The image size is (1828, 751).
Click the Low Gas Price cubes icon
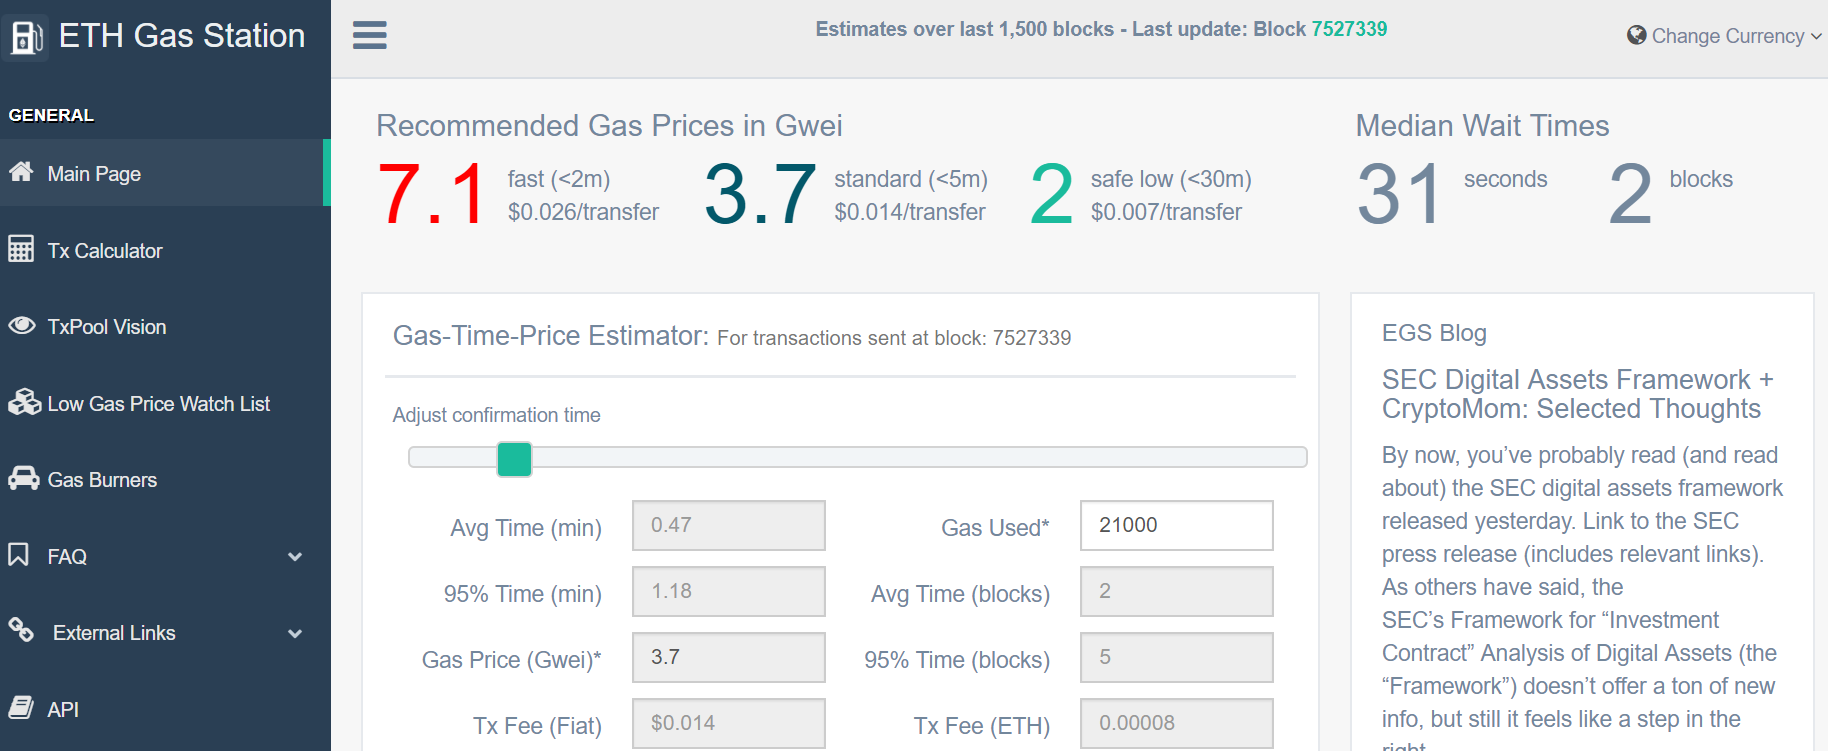(x=23, y=402)
